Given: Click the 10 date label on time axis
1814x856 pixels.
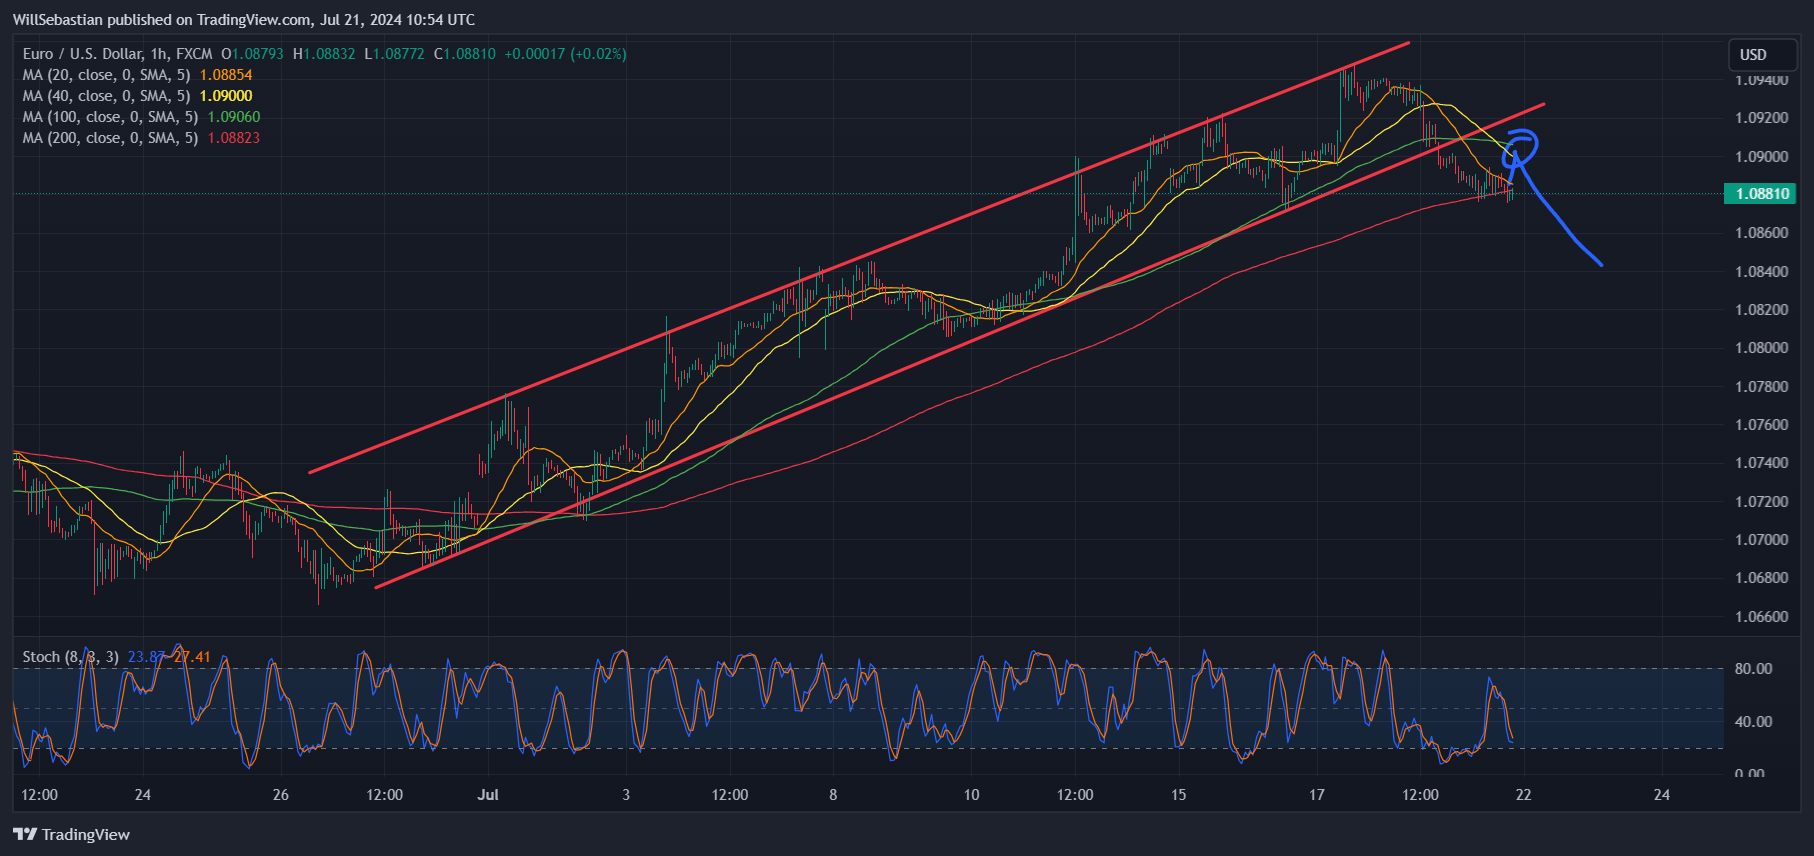Looking at the screenshot, I should [971, 795].
